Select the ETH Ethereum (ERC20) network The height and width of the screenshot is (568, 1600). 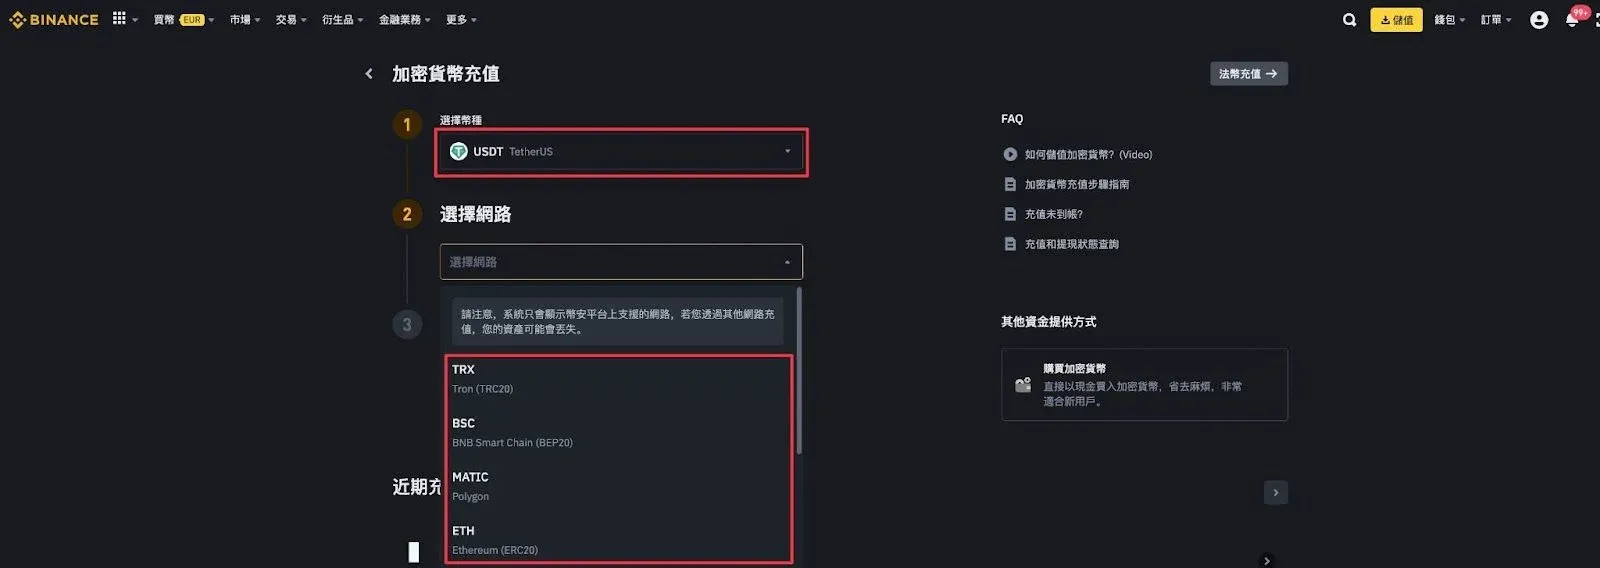coord(619,541)
